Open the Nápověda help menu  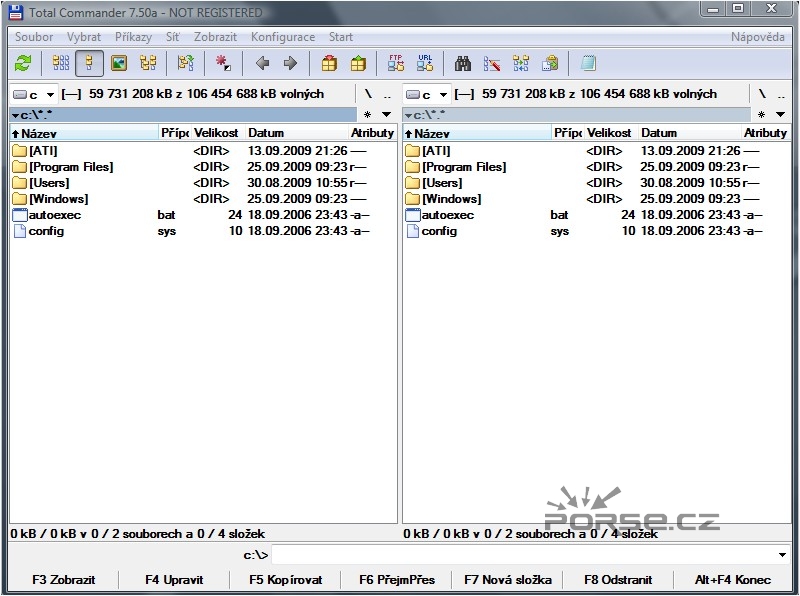point(758,37)
